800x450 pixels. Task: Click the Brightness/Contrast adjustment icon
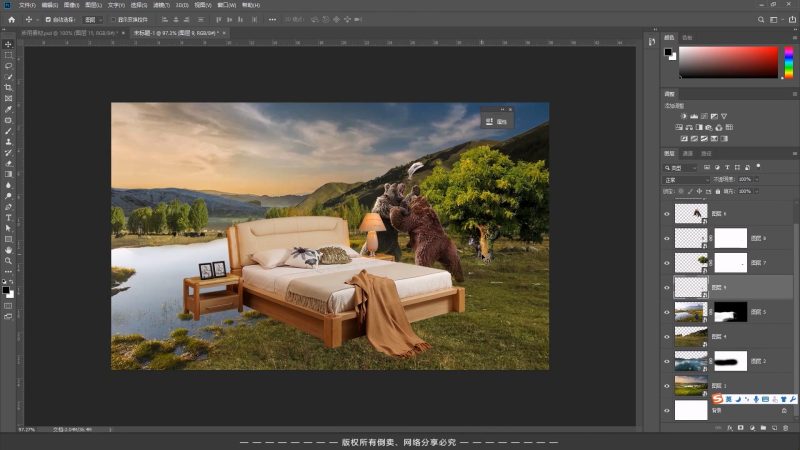coord(683,116)
